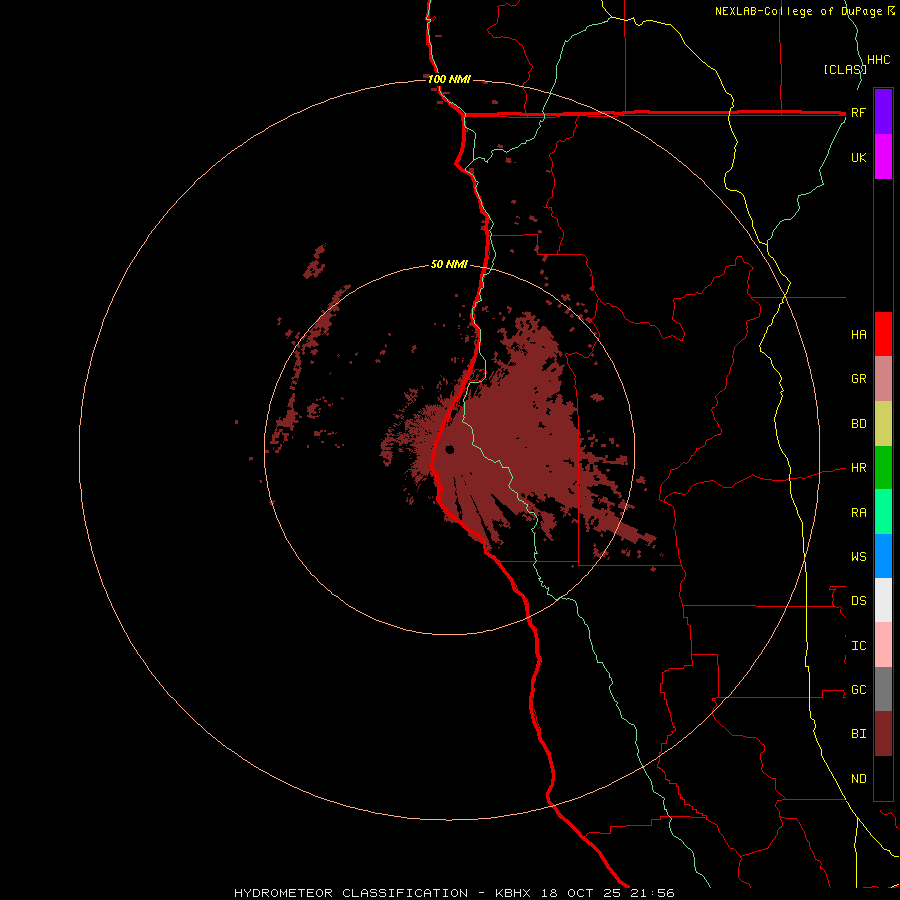900x900 pixels.
Task: Click the ND black legend swatch
Action: click(x=883, y=778)
